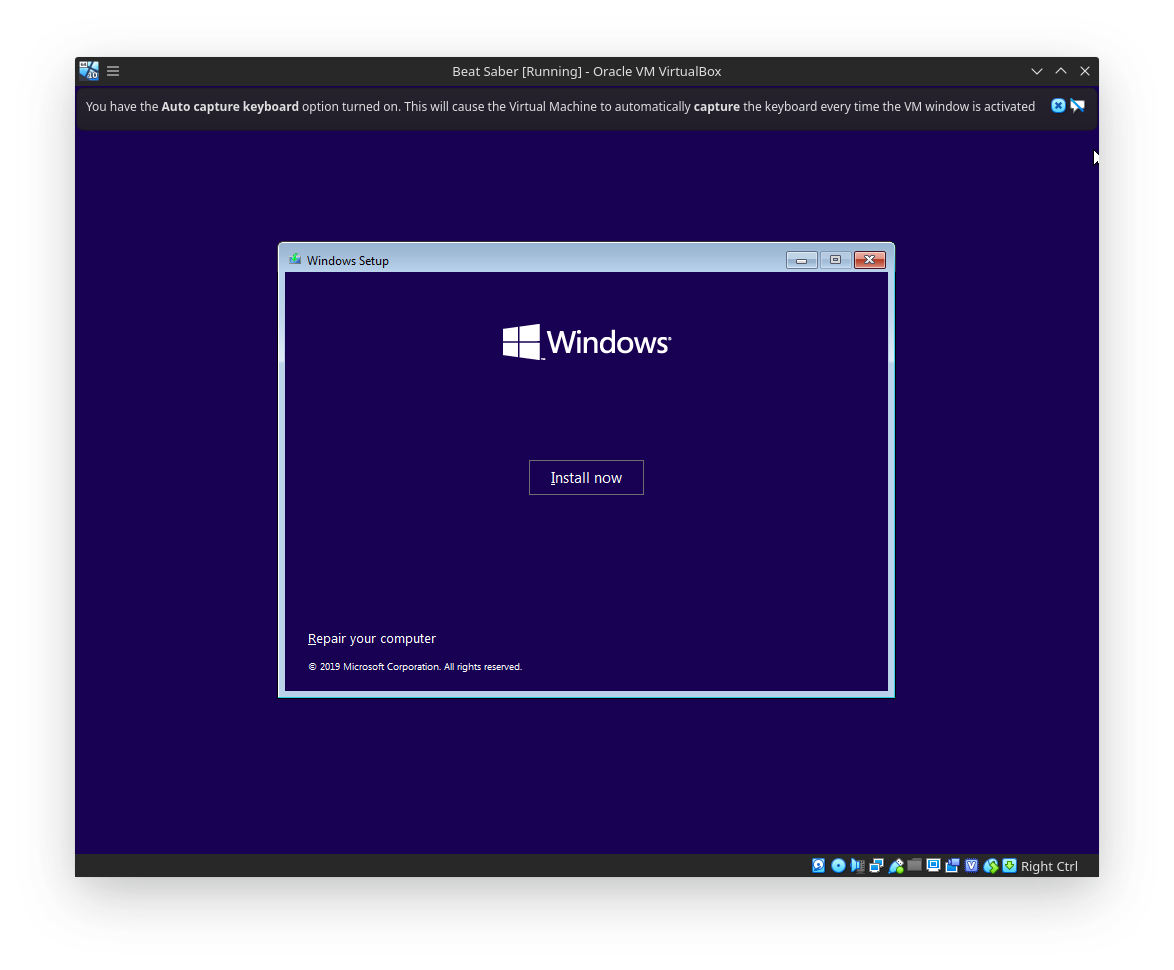Click the display status icon
Viewport: 1174px width, 970px height.
(x=933, y=865)
